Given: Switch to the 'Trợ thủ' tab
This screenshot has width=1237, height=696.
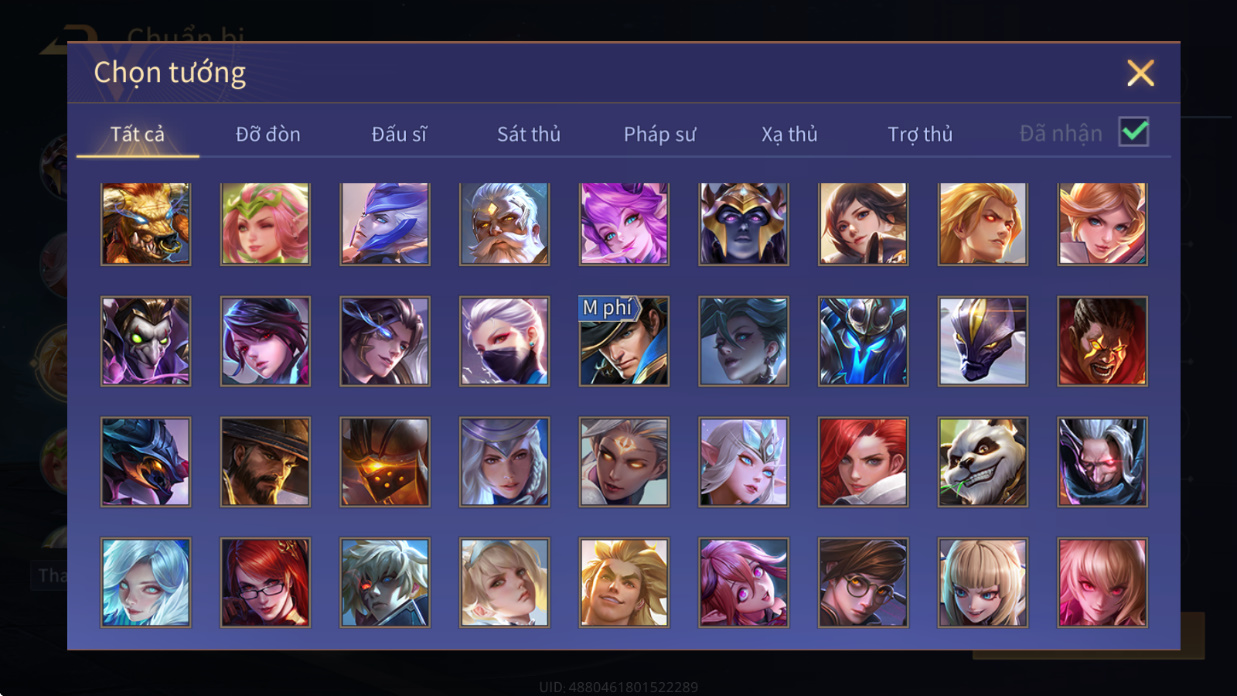Looking at the screenshot, I should [920, 134].
